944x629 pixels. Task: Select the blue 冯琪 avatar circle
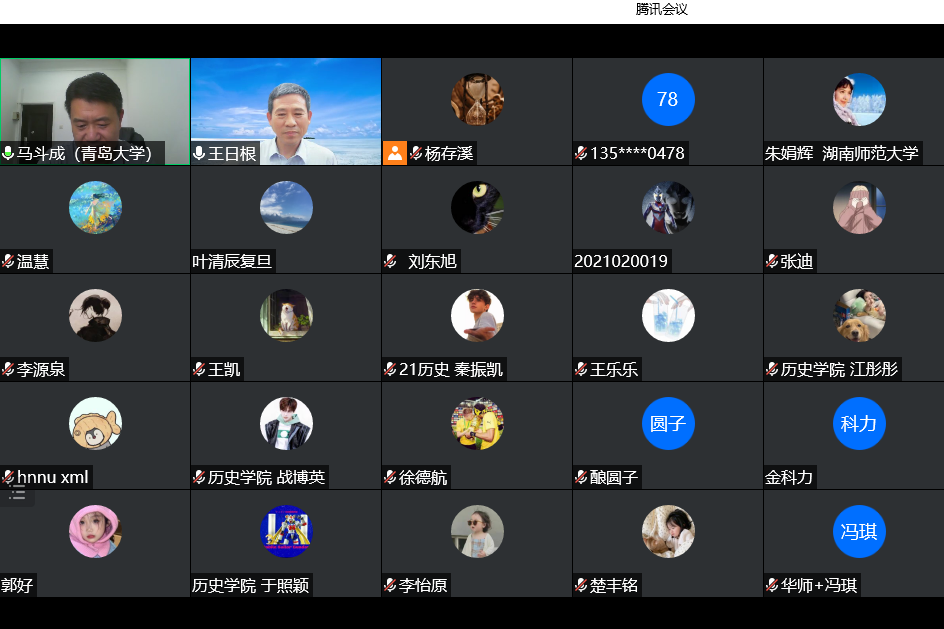point(859,531)
